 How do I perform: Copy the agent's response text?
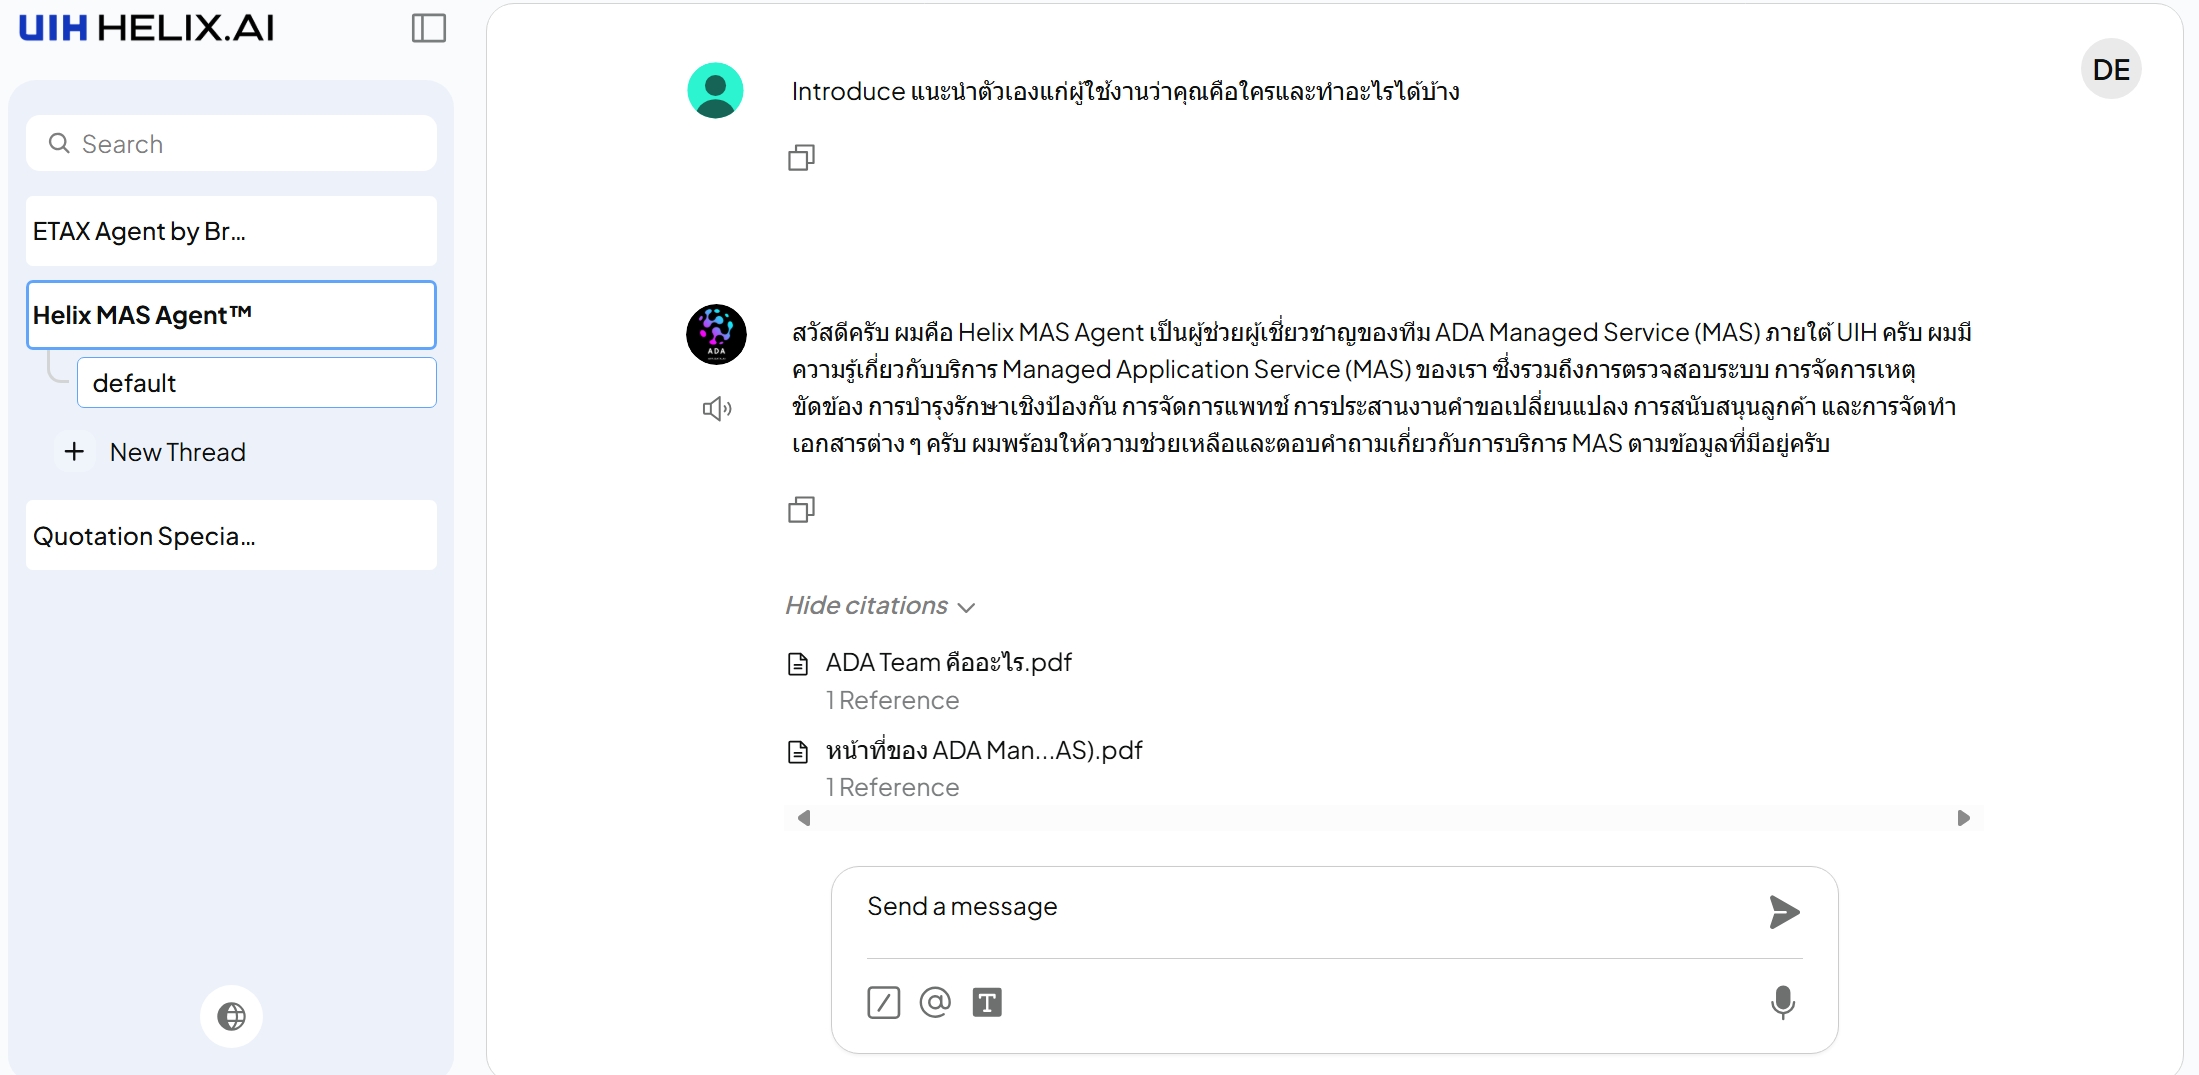(801, 510)
